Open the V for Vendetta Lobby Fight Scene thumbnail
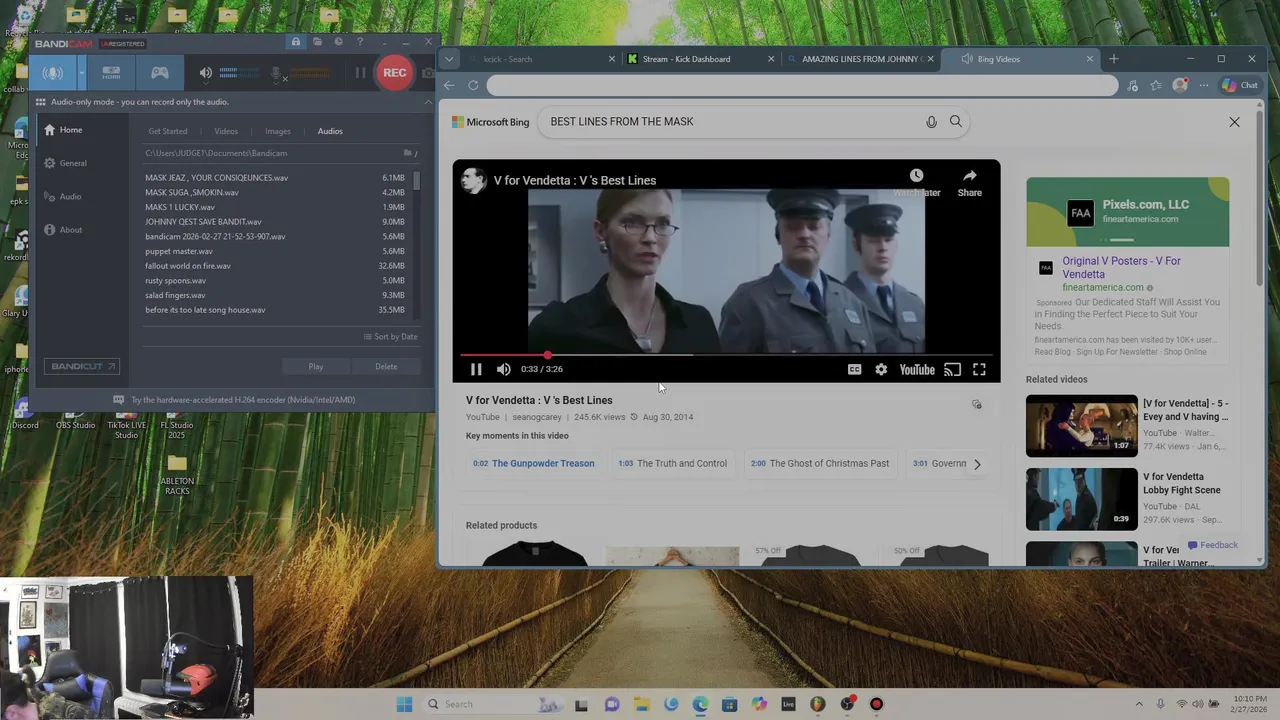The image size is (1280, 720). (x=1081, y=499)
